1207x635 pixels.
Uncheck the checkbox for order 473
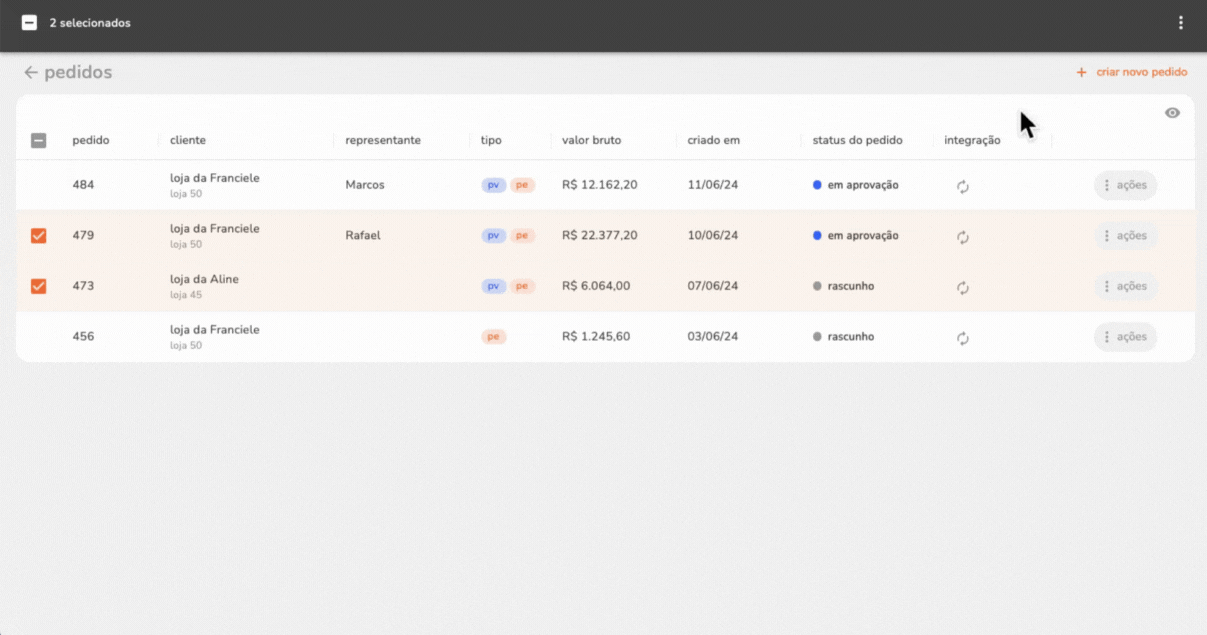click(x=39, y=286)
